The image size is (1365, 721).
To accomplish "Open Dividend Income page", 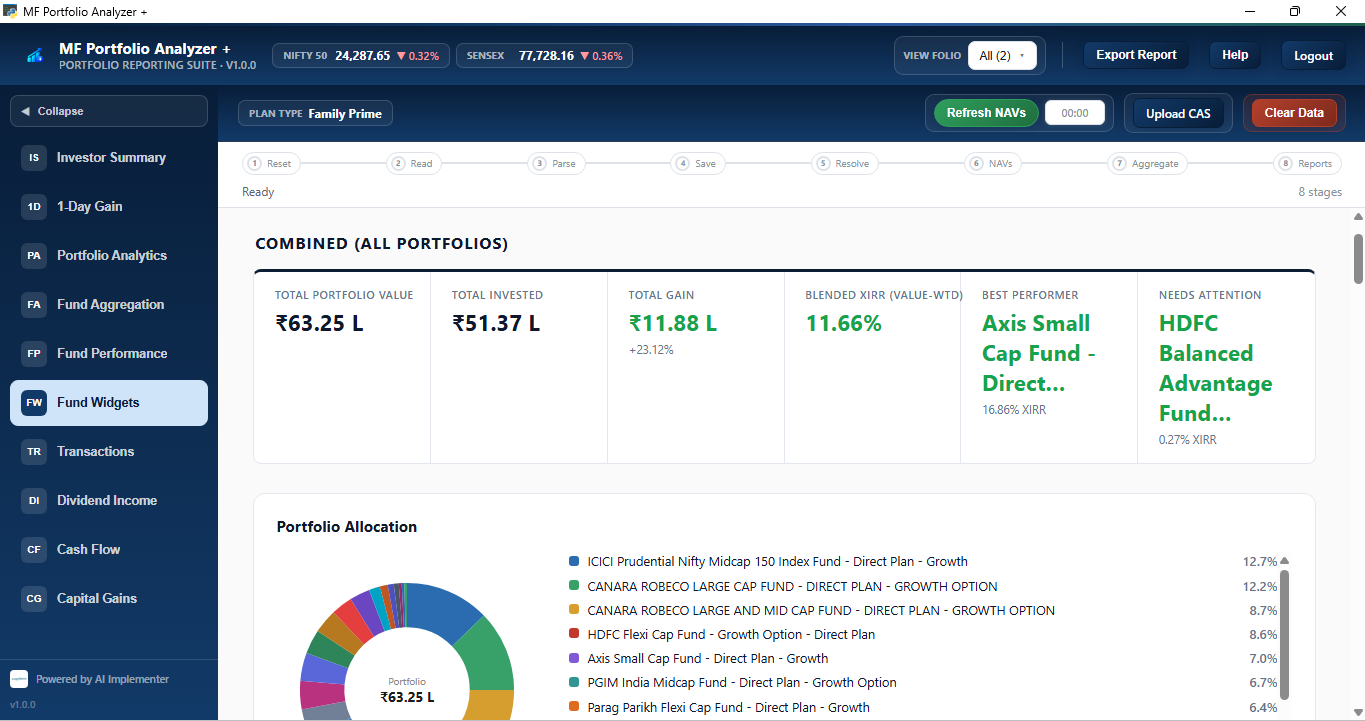I will (109, 501).
